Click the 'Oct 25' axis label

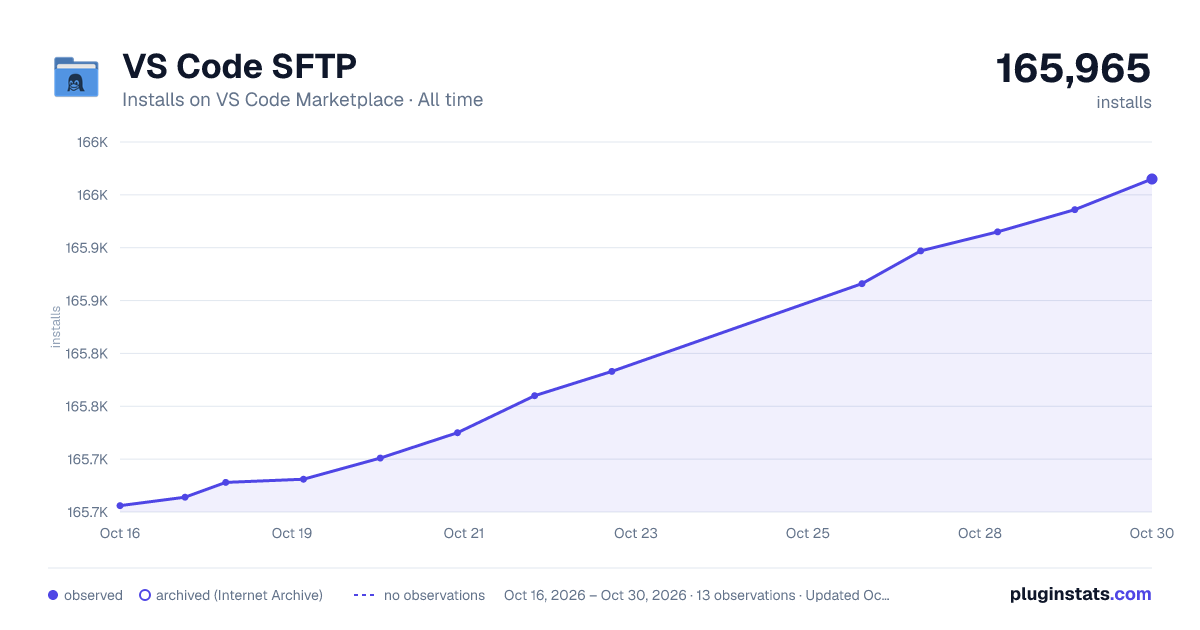pyautogui.click(x=808, y=533)
